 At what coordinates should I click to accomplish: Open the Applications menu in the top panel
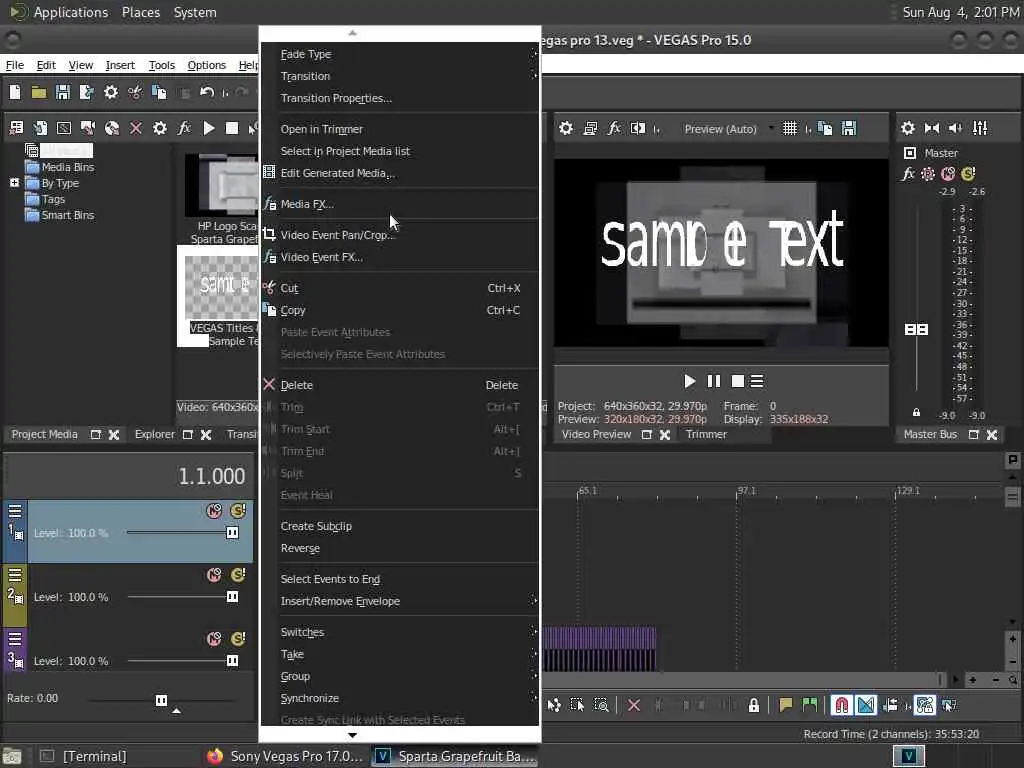[71, 12]
